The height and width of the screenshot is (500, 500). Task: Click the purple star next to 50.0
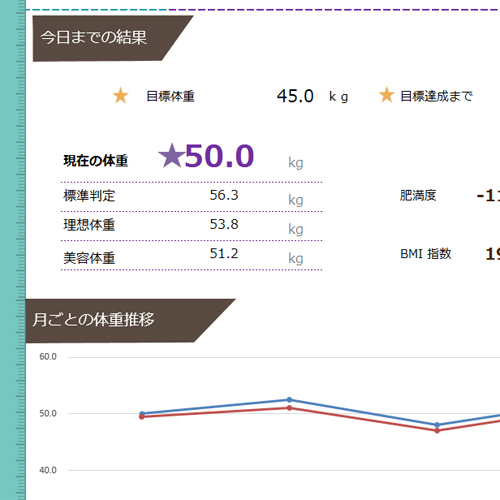click(x=171, y=155)
